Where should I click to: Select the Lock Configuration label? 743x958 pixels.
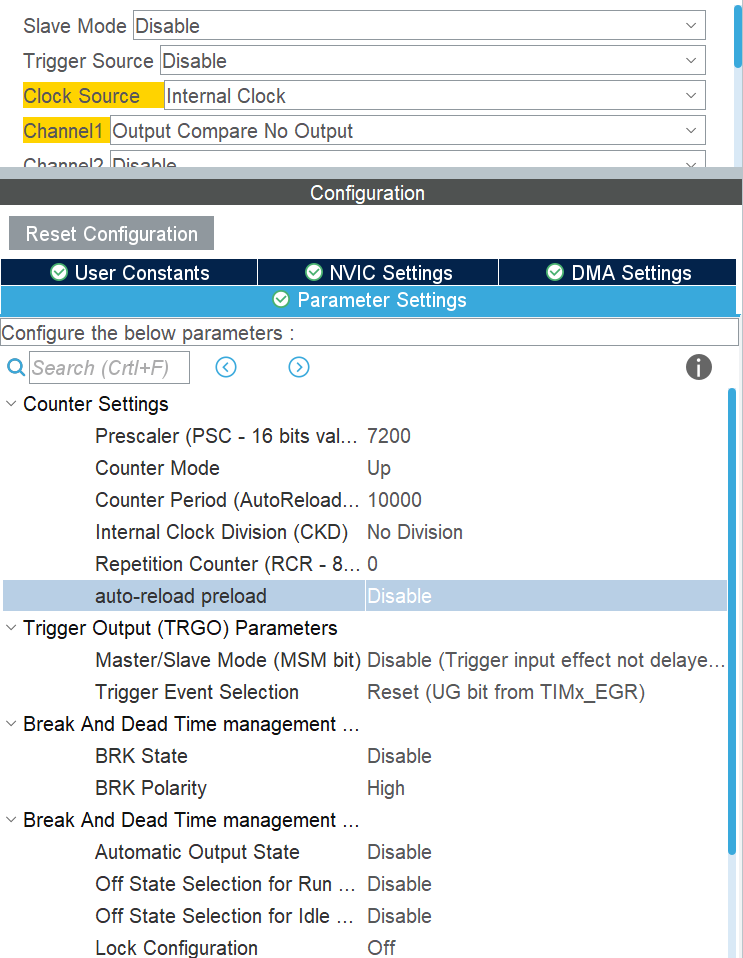(x=176, y=948)
